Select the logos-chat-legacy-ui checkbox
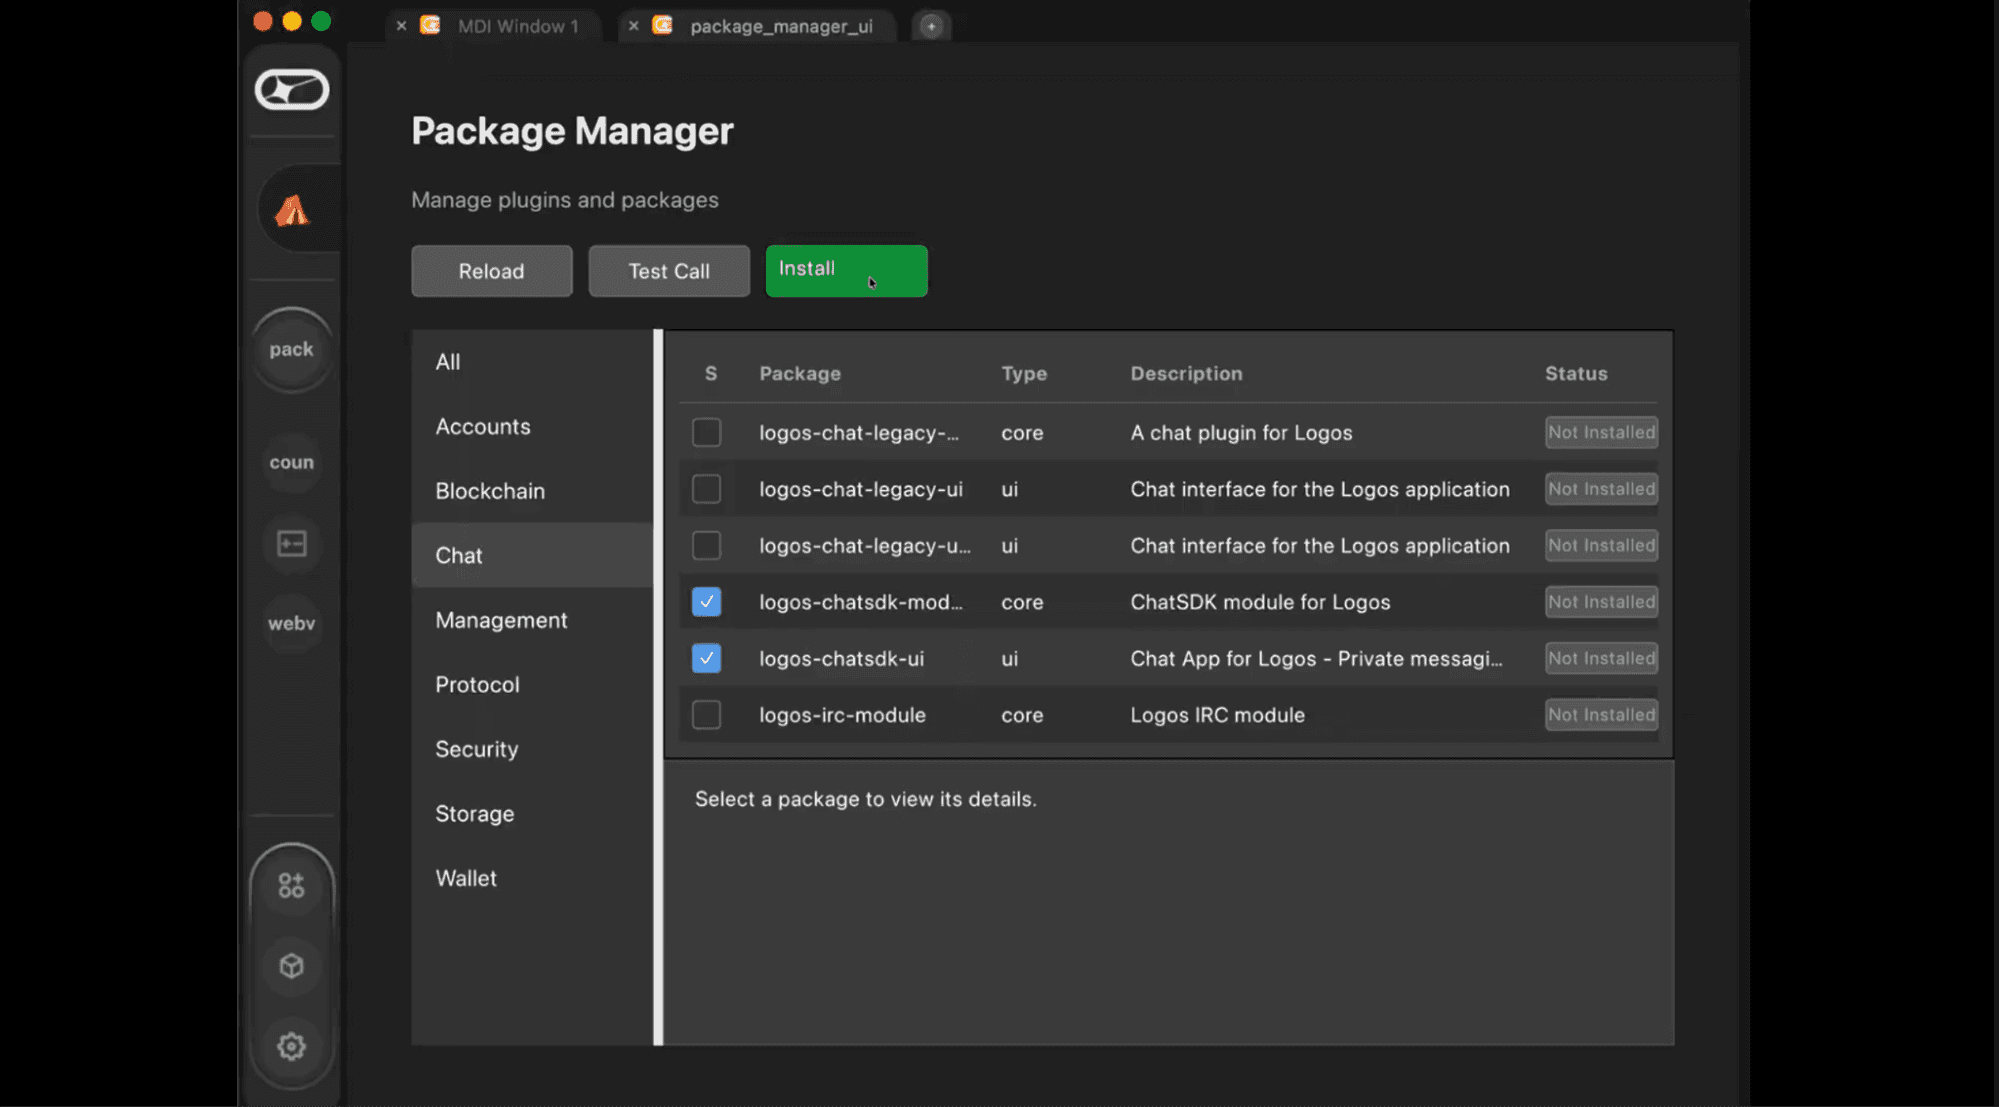 tap(707, 489)
